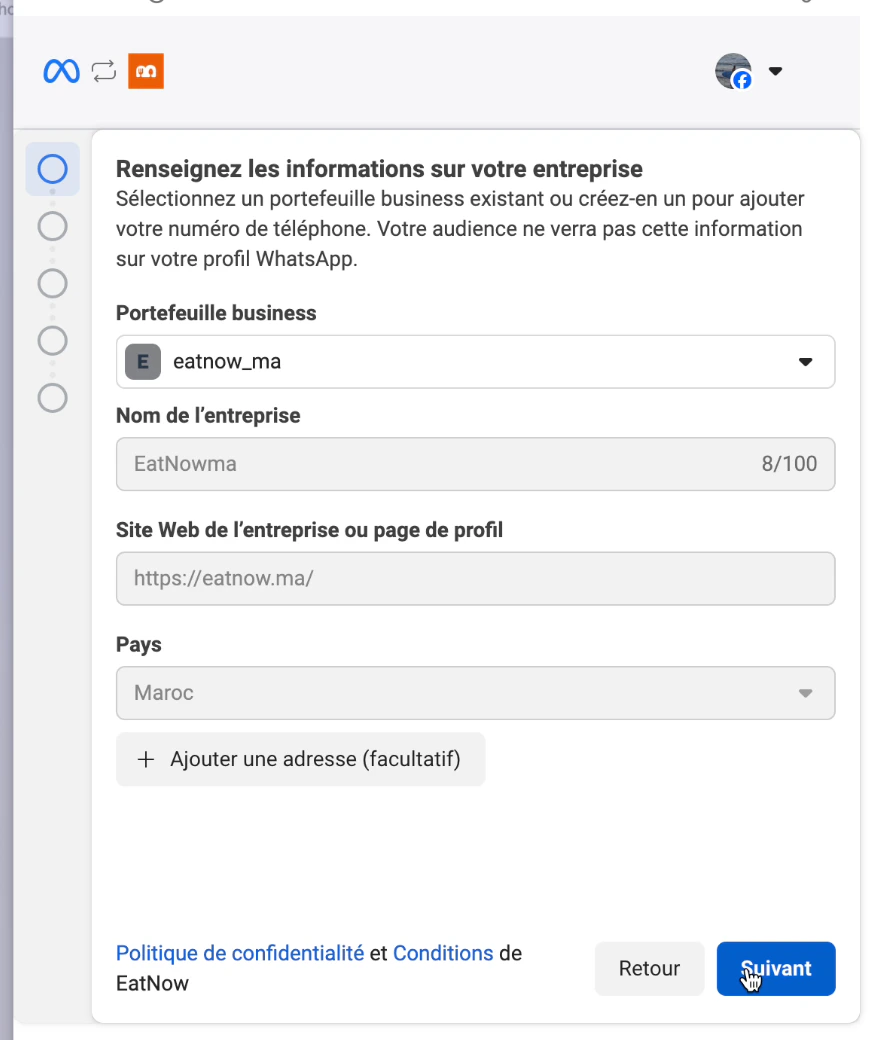The width and height of the screenshot is (879, 1040).
Task: Click the blue Suivant button
Action: click(776, 968)
